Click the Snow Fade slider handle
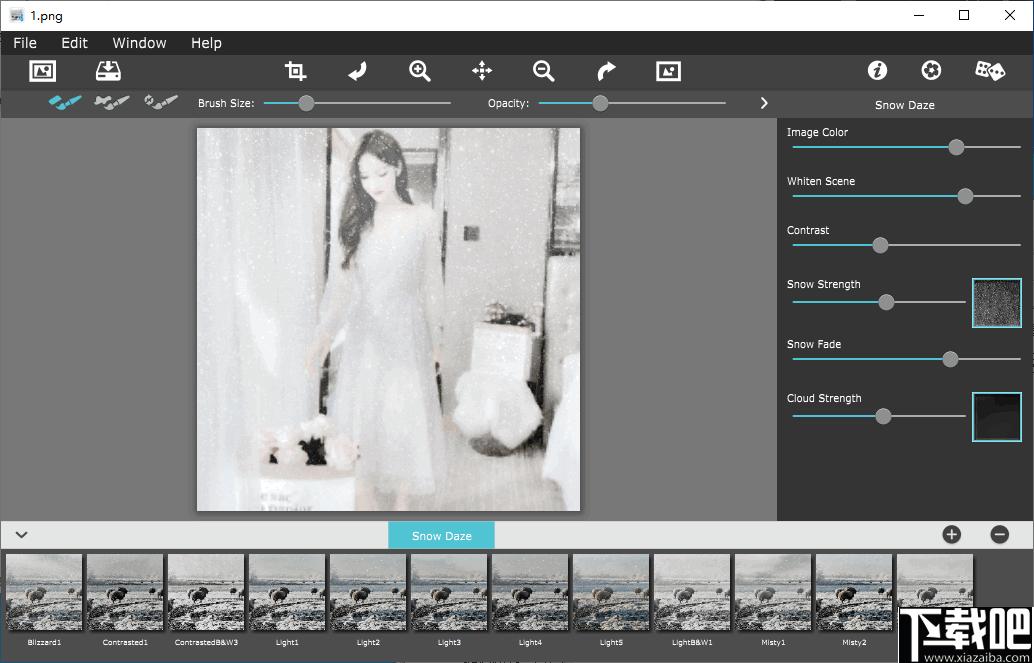The image size is (1034, 663). click(x=950, y=359)
